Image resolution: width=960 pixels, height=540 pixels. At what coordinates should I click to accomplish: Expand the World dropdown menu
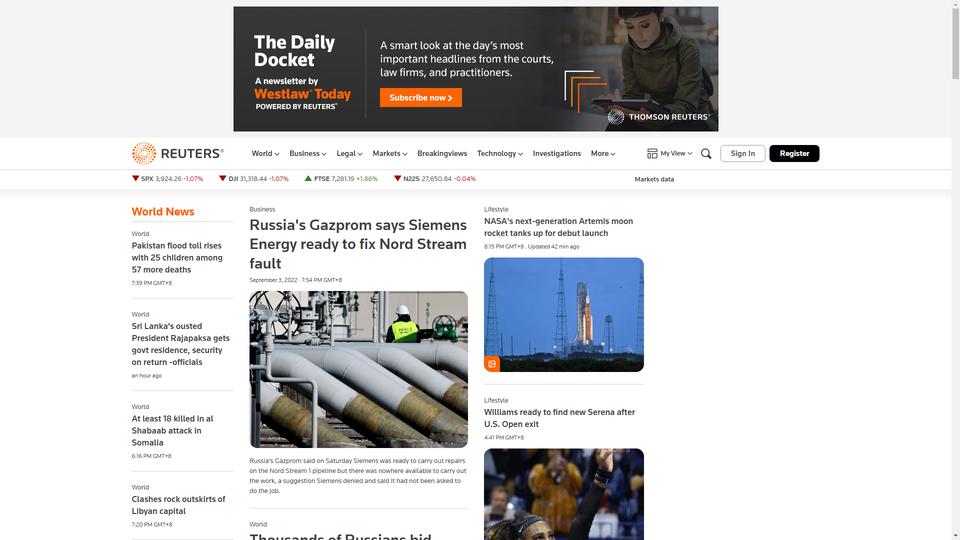click(265, 154)
